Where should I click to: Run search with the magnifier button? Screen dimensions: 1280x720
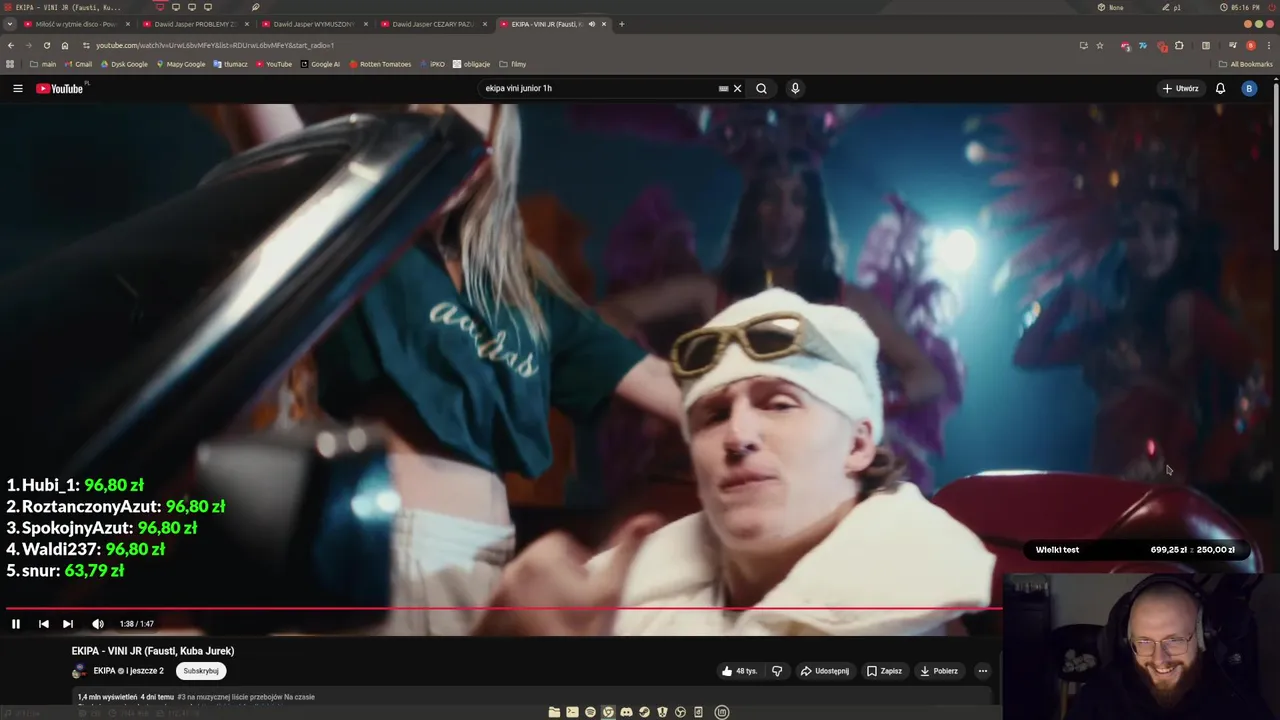point(761,88)
